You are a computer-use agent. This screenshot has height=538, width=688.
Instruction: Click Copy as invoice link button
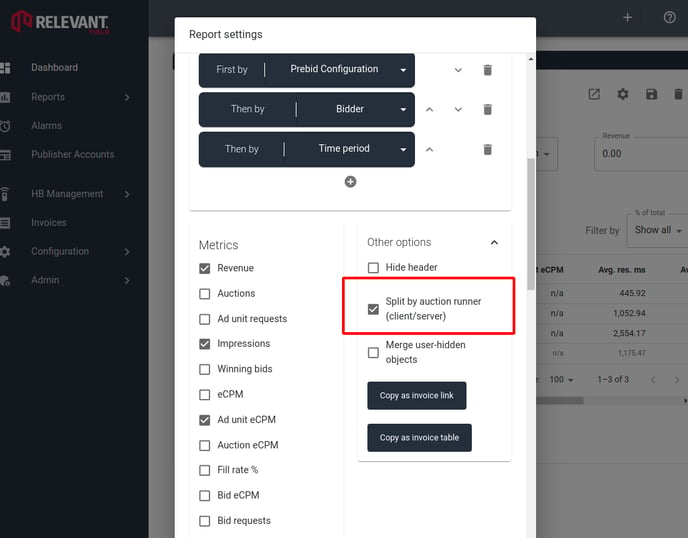(x=416, y=395)
